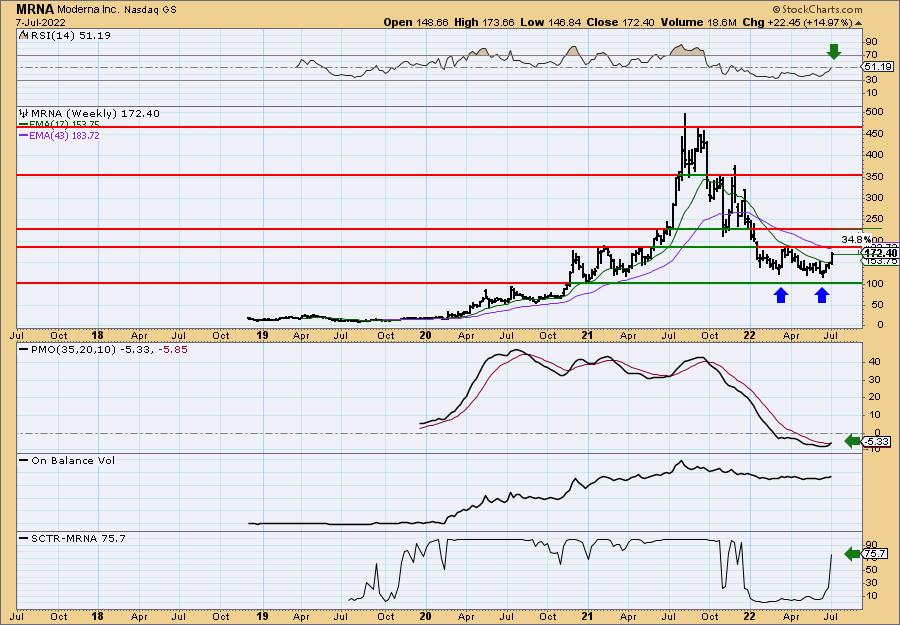Click the 51.19 RSI value tag on axis
Viewport: 900px width, 625px height.
877,67
